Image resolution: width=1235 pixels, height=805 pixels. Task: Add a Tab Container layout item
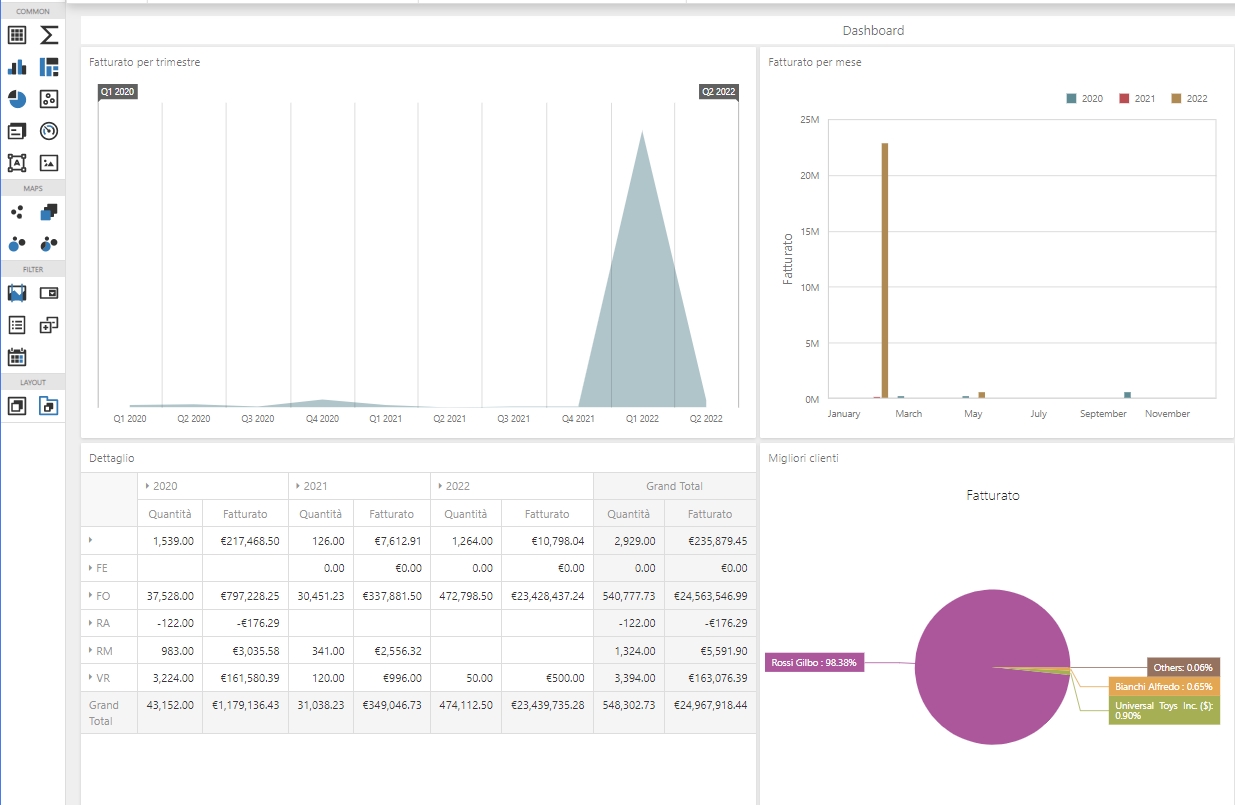tap(49, 406)
